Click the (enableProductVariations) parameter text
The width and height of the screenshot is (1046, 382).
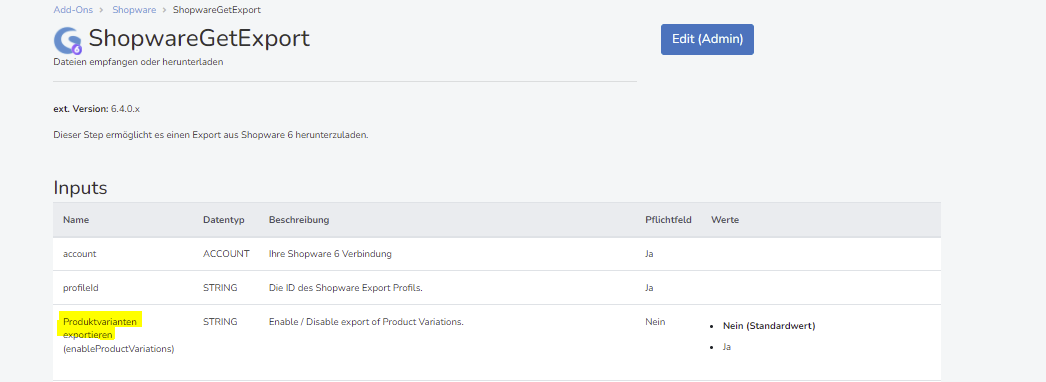[118, 348]
